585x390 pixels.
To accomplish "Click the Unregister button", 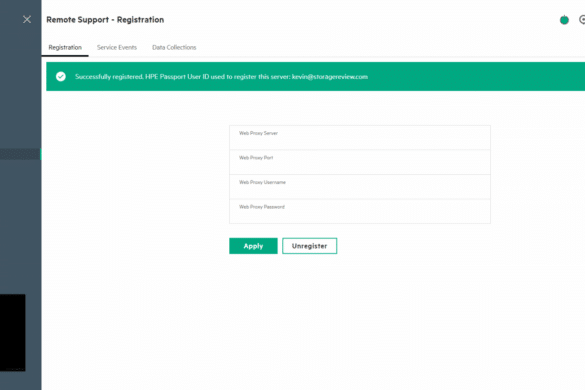I will pos(310,246).
